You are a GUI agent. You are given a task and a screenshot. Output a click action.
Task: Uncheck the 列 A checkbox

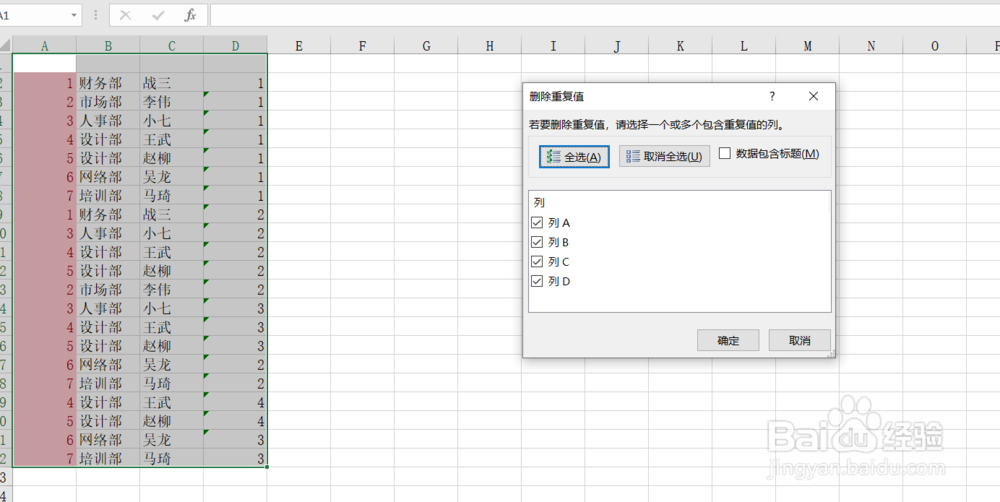[536, 223]
